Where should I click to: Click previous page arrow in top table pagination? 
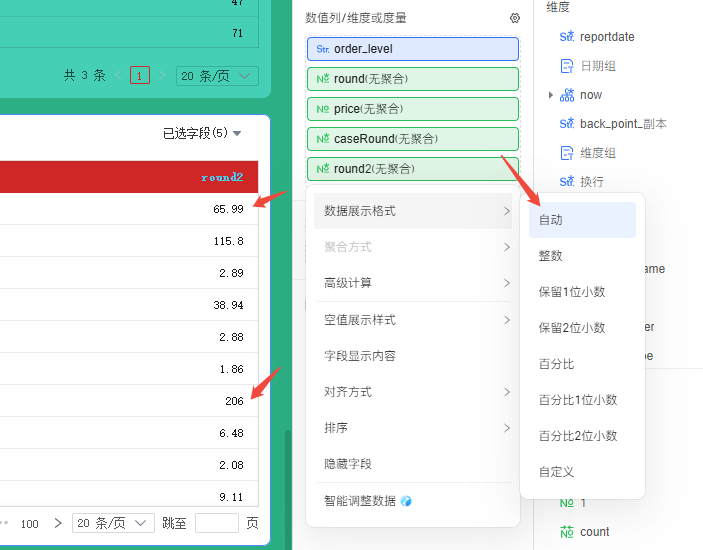click(x=118, y=76)
